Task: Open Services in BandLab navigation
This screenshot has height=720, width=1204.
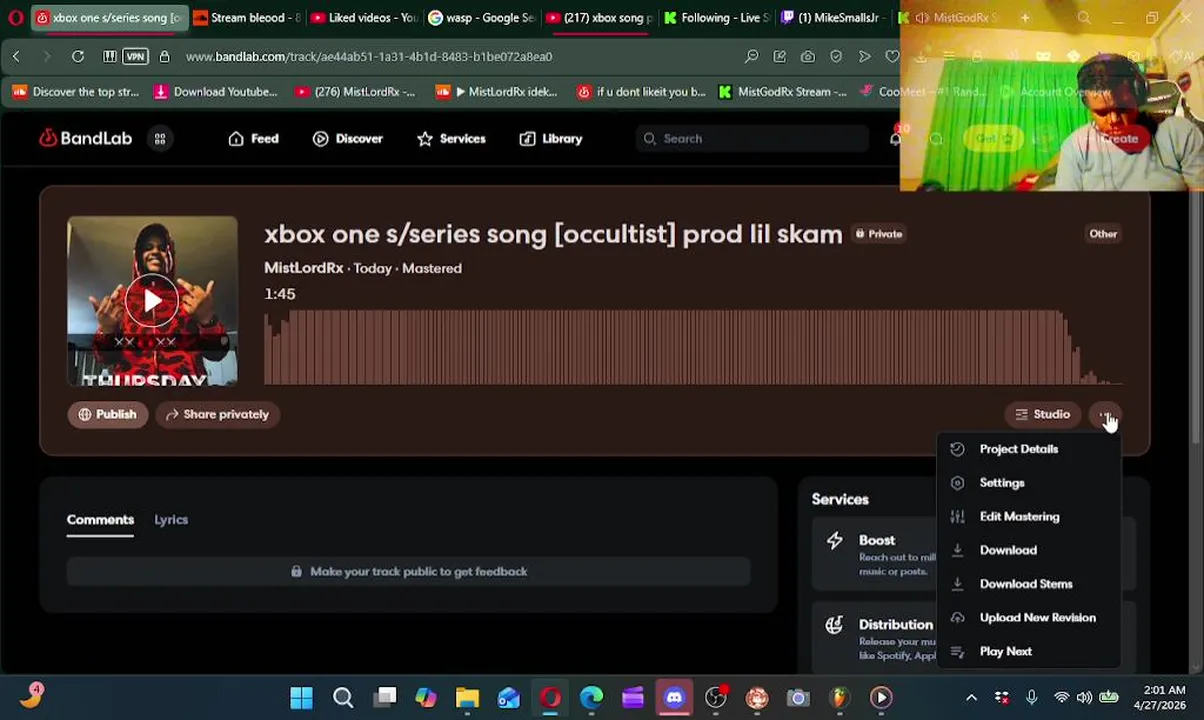Action: coord(451,139)
